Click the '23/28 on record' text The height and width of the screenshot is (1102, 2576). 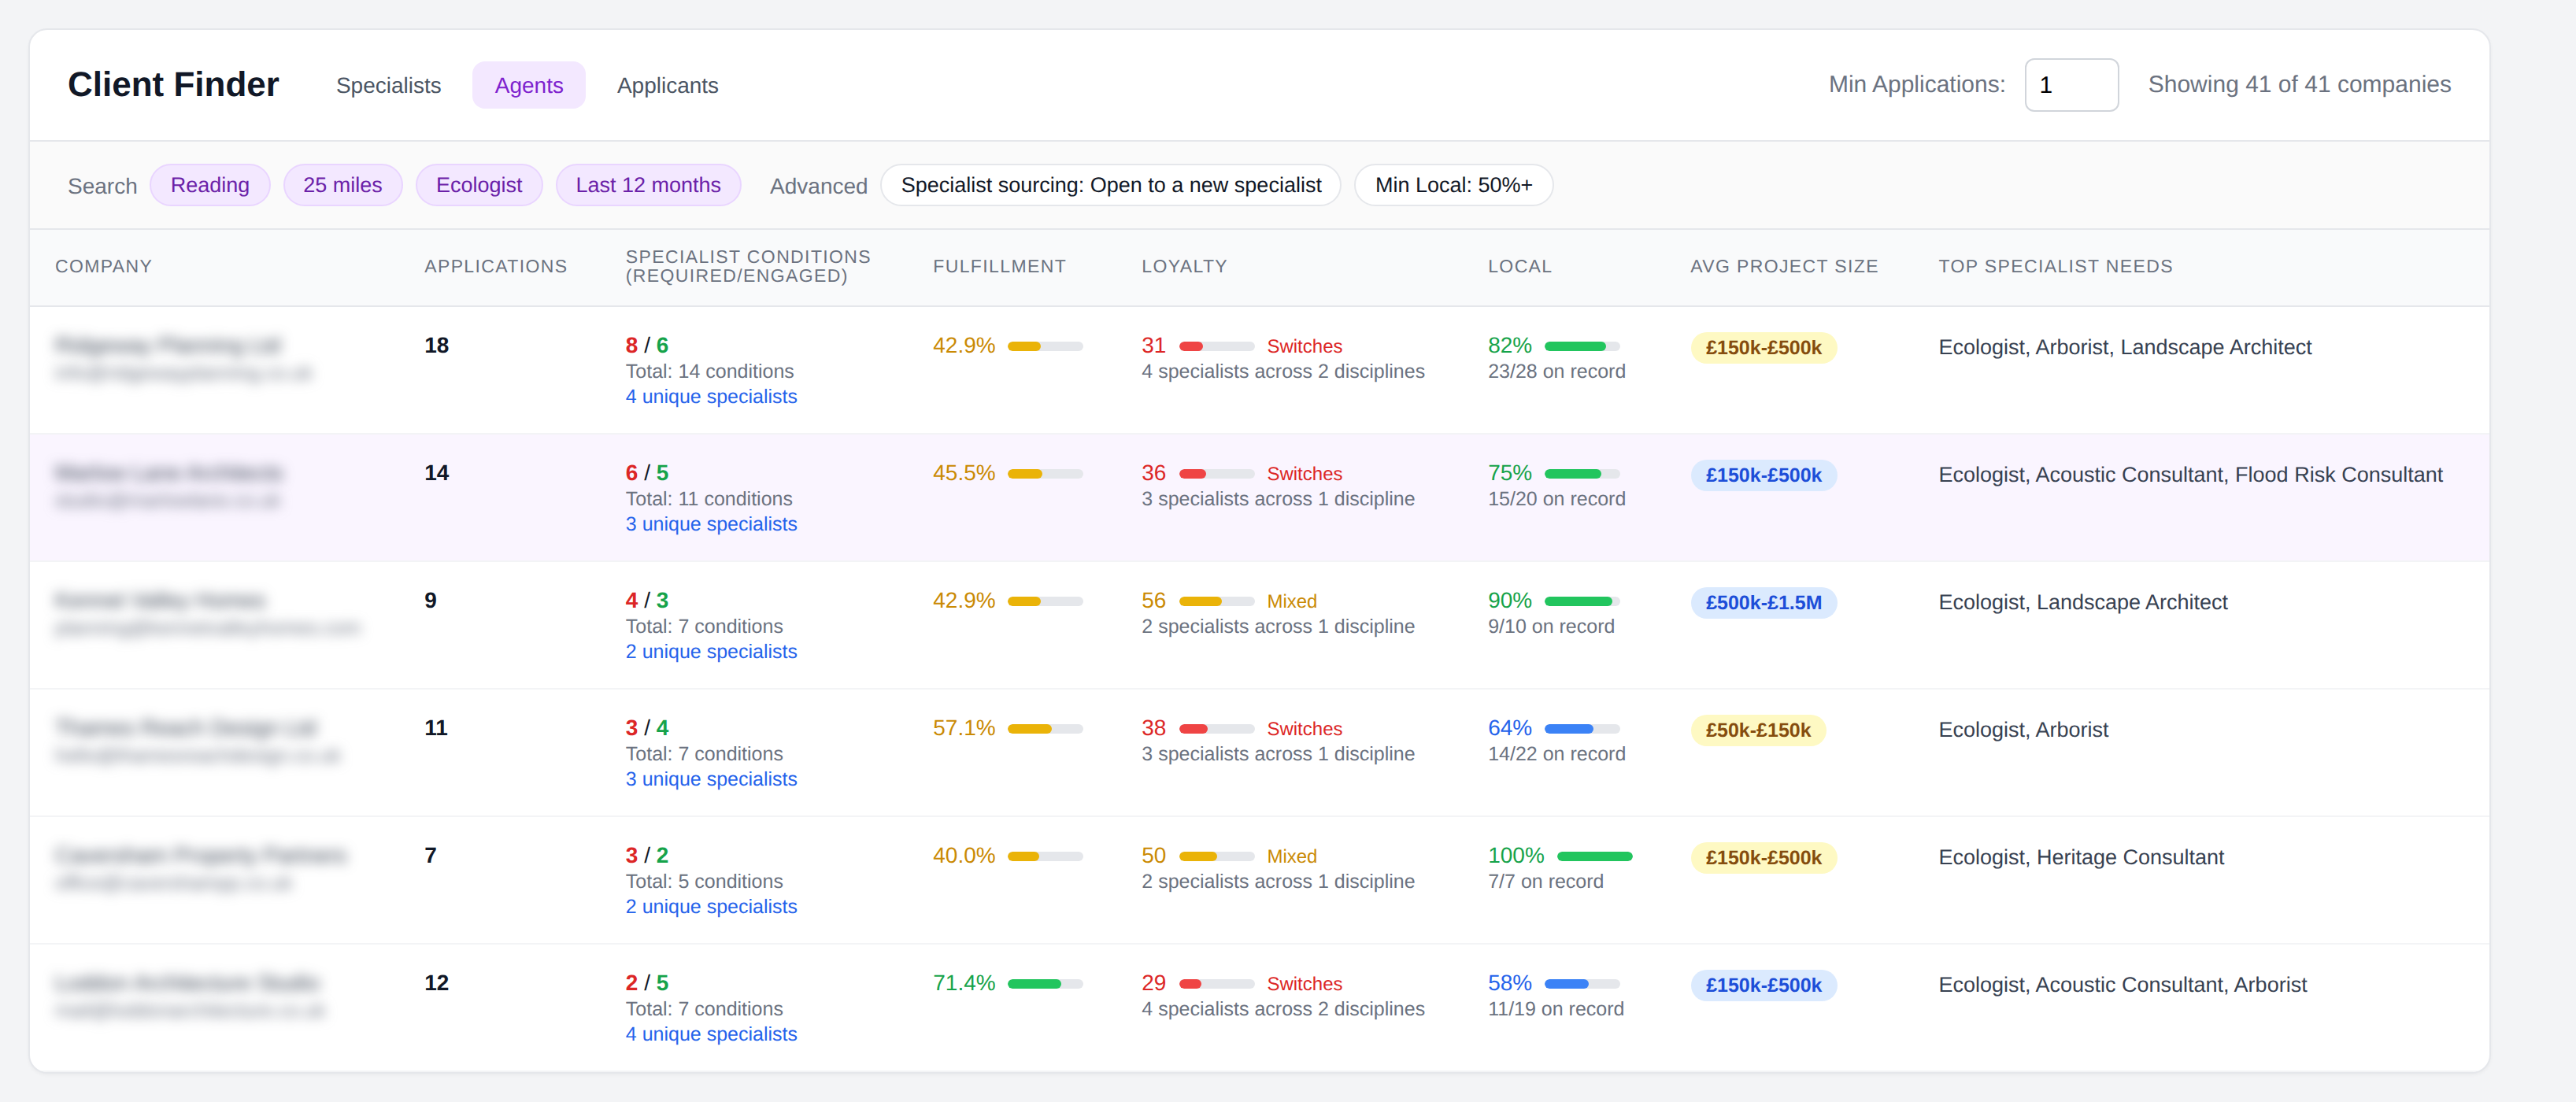[x=1556, y=372]
